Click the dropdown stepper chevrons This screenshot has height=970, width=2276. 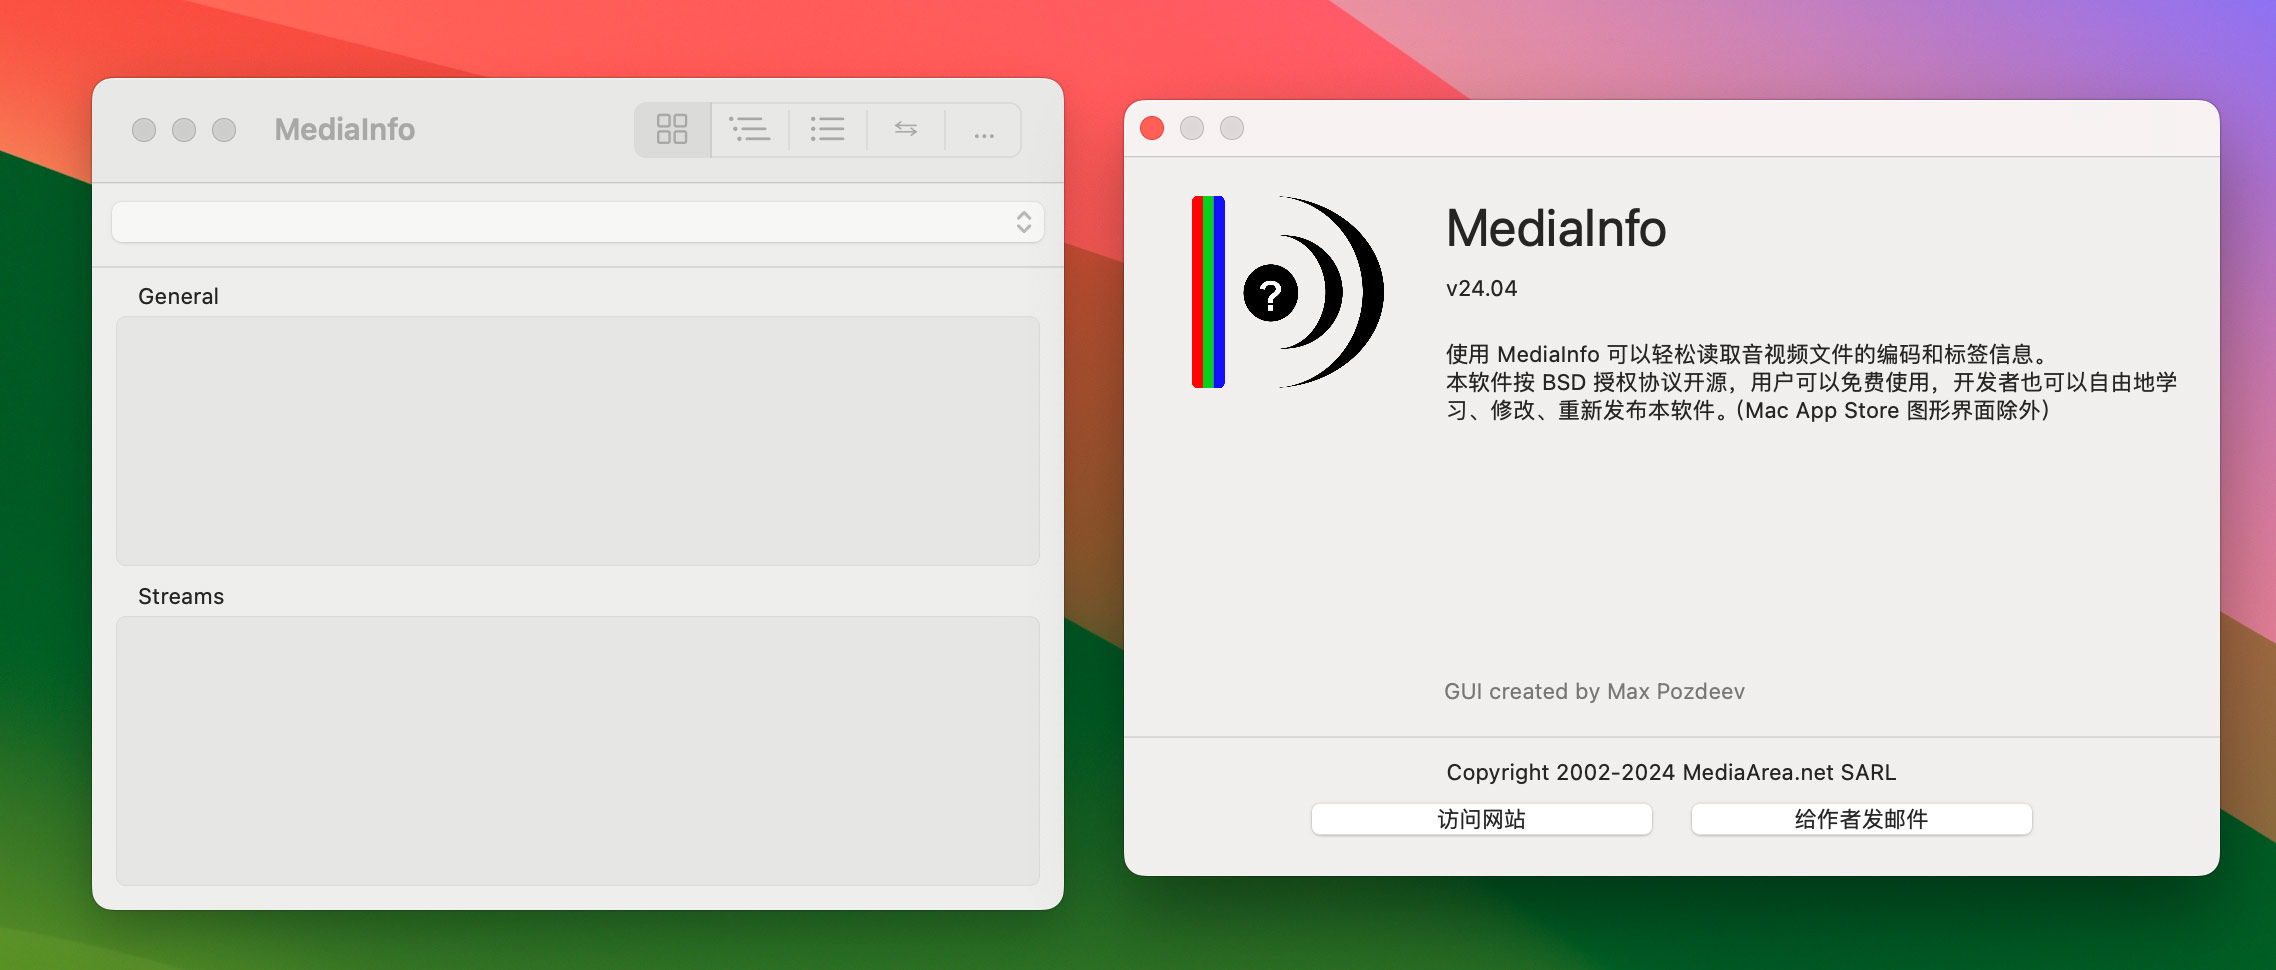coord(1022,222)
